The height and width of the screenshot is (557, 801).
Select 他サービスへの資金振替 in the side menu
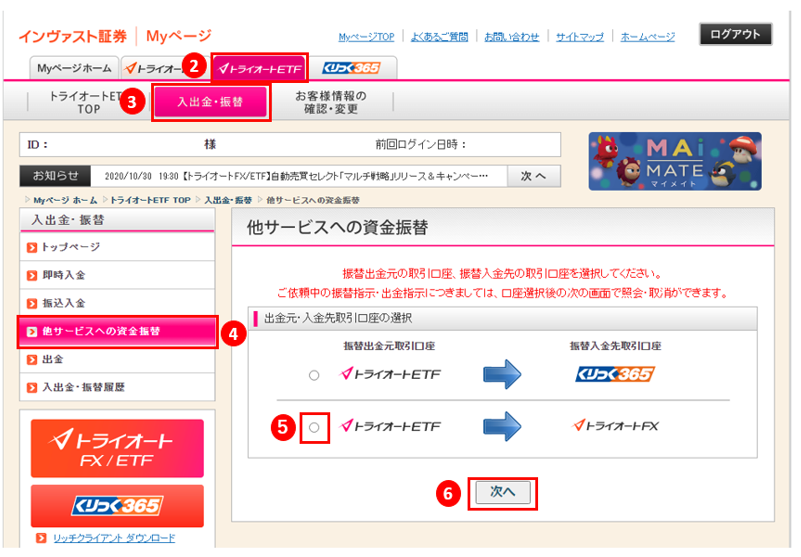(x=117, y=332)
